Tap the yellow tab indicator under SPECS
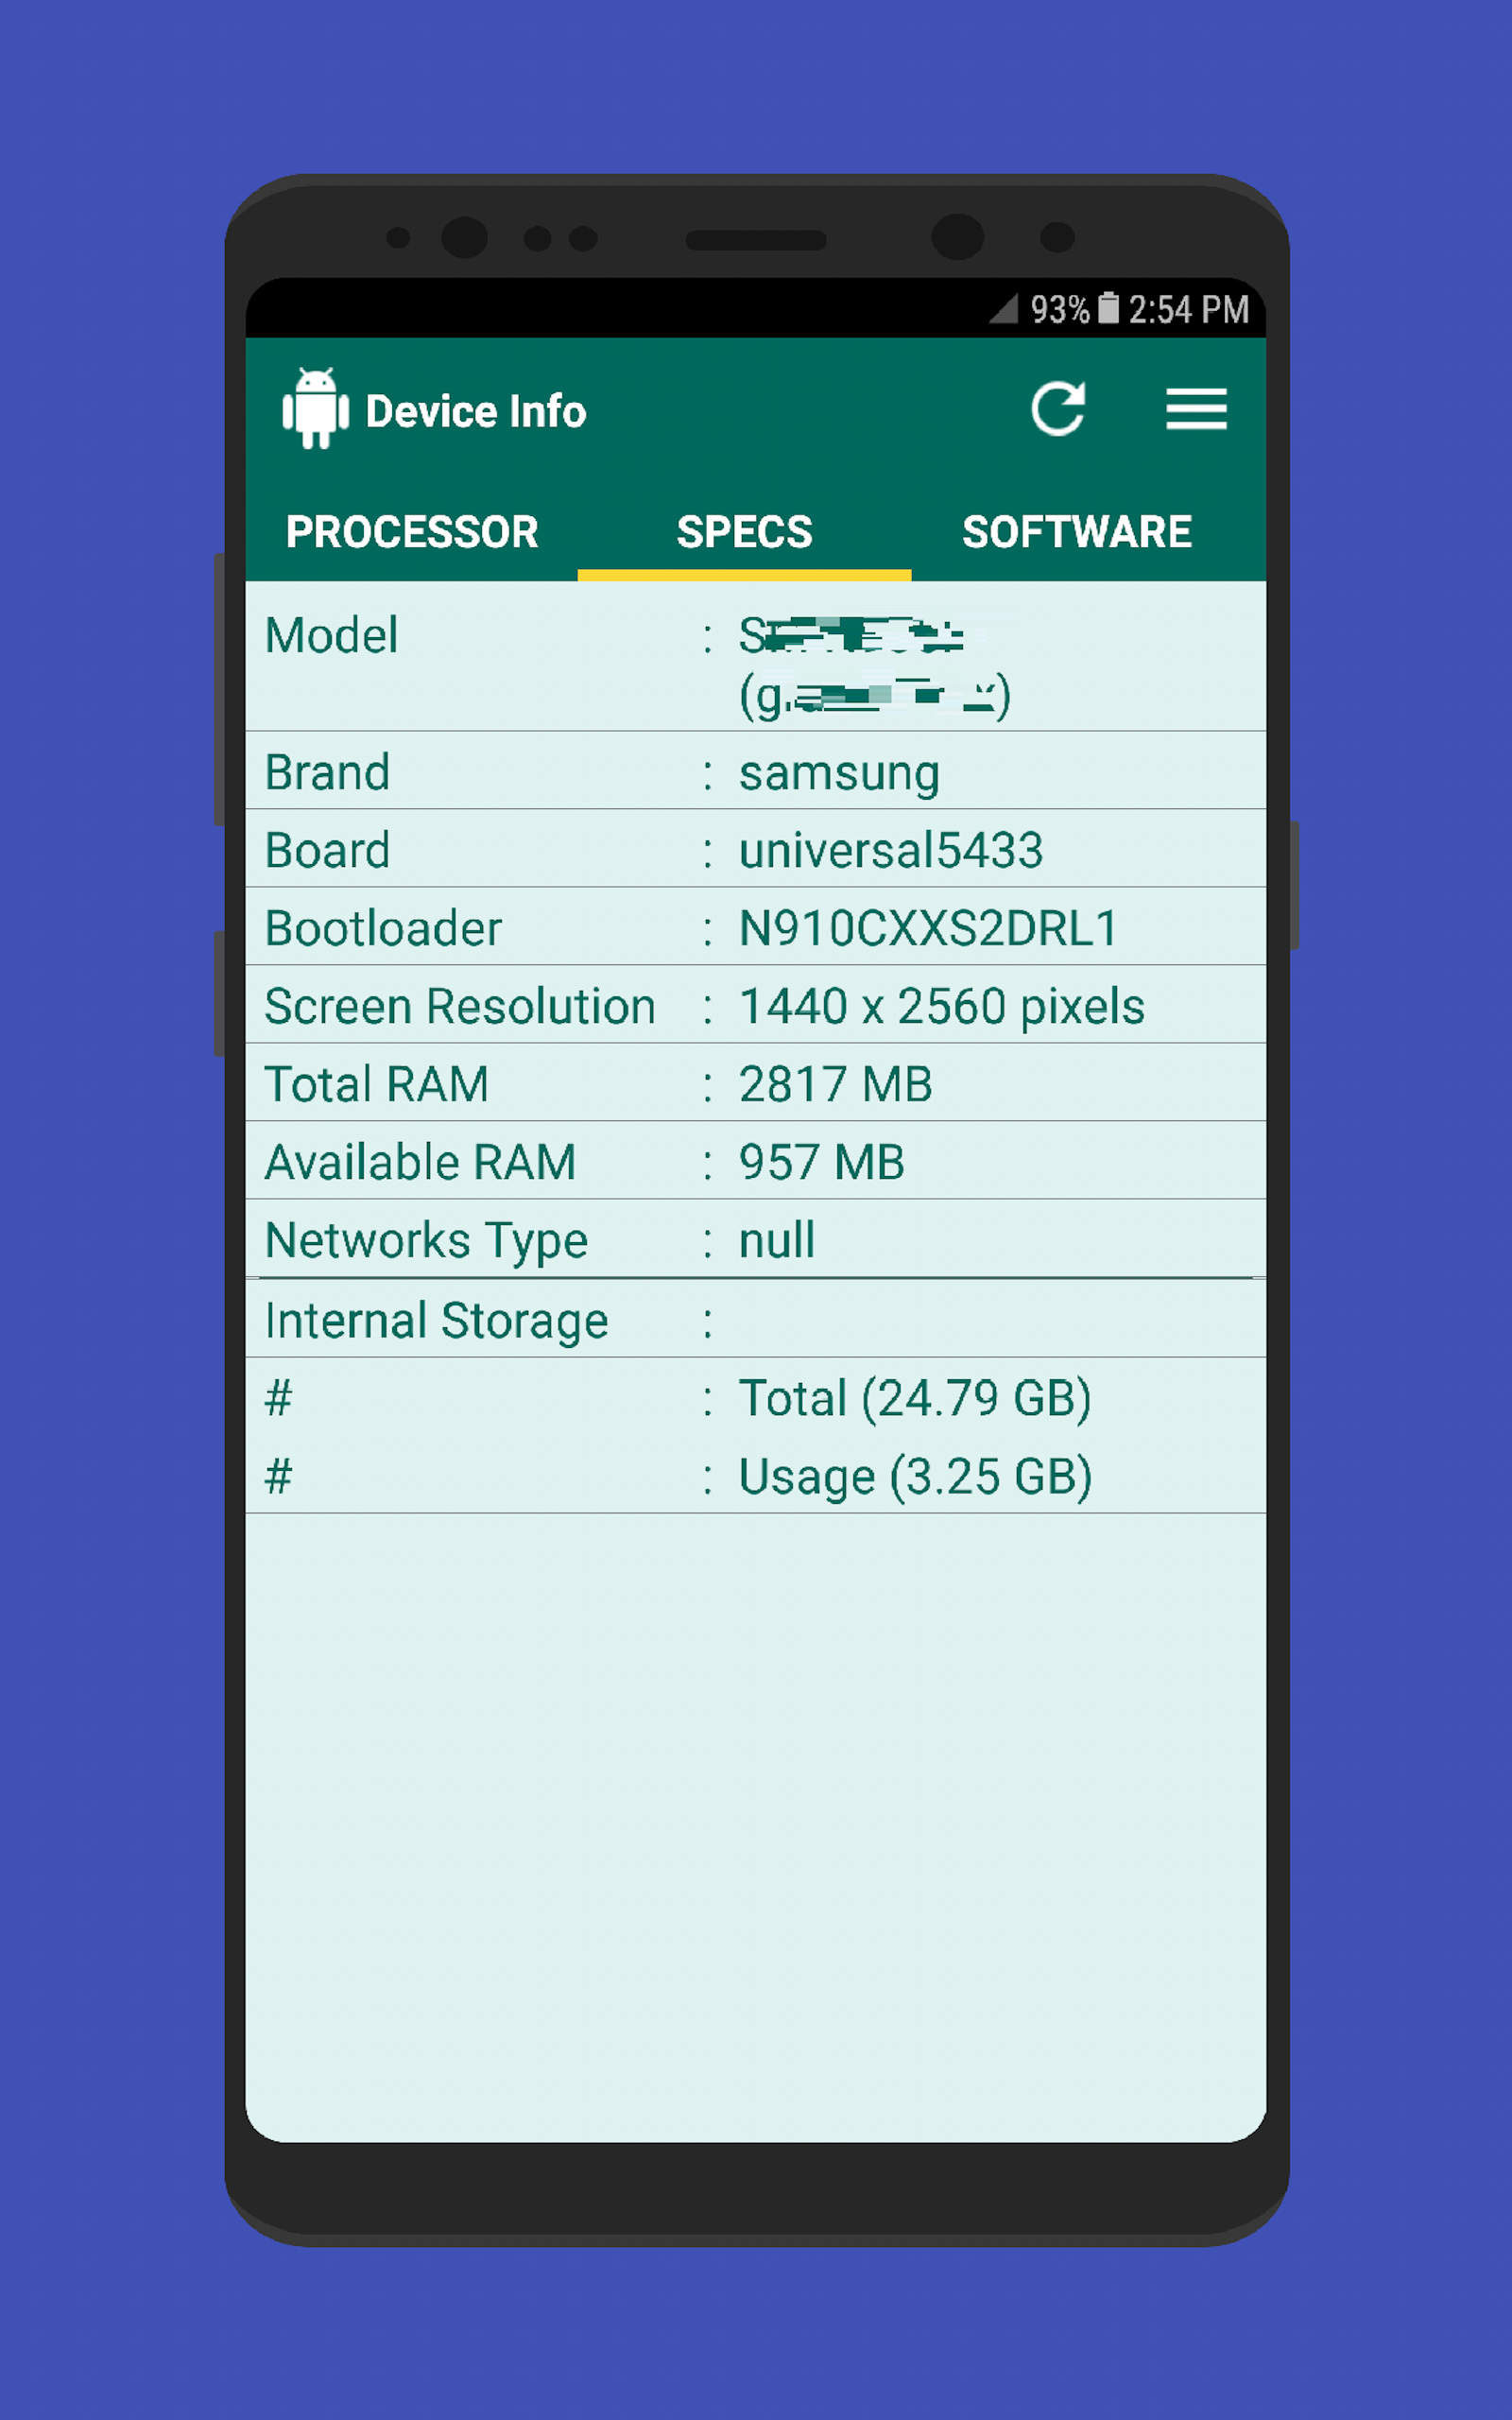The image size is (1512, 2420). (744, 576)
